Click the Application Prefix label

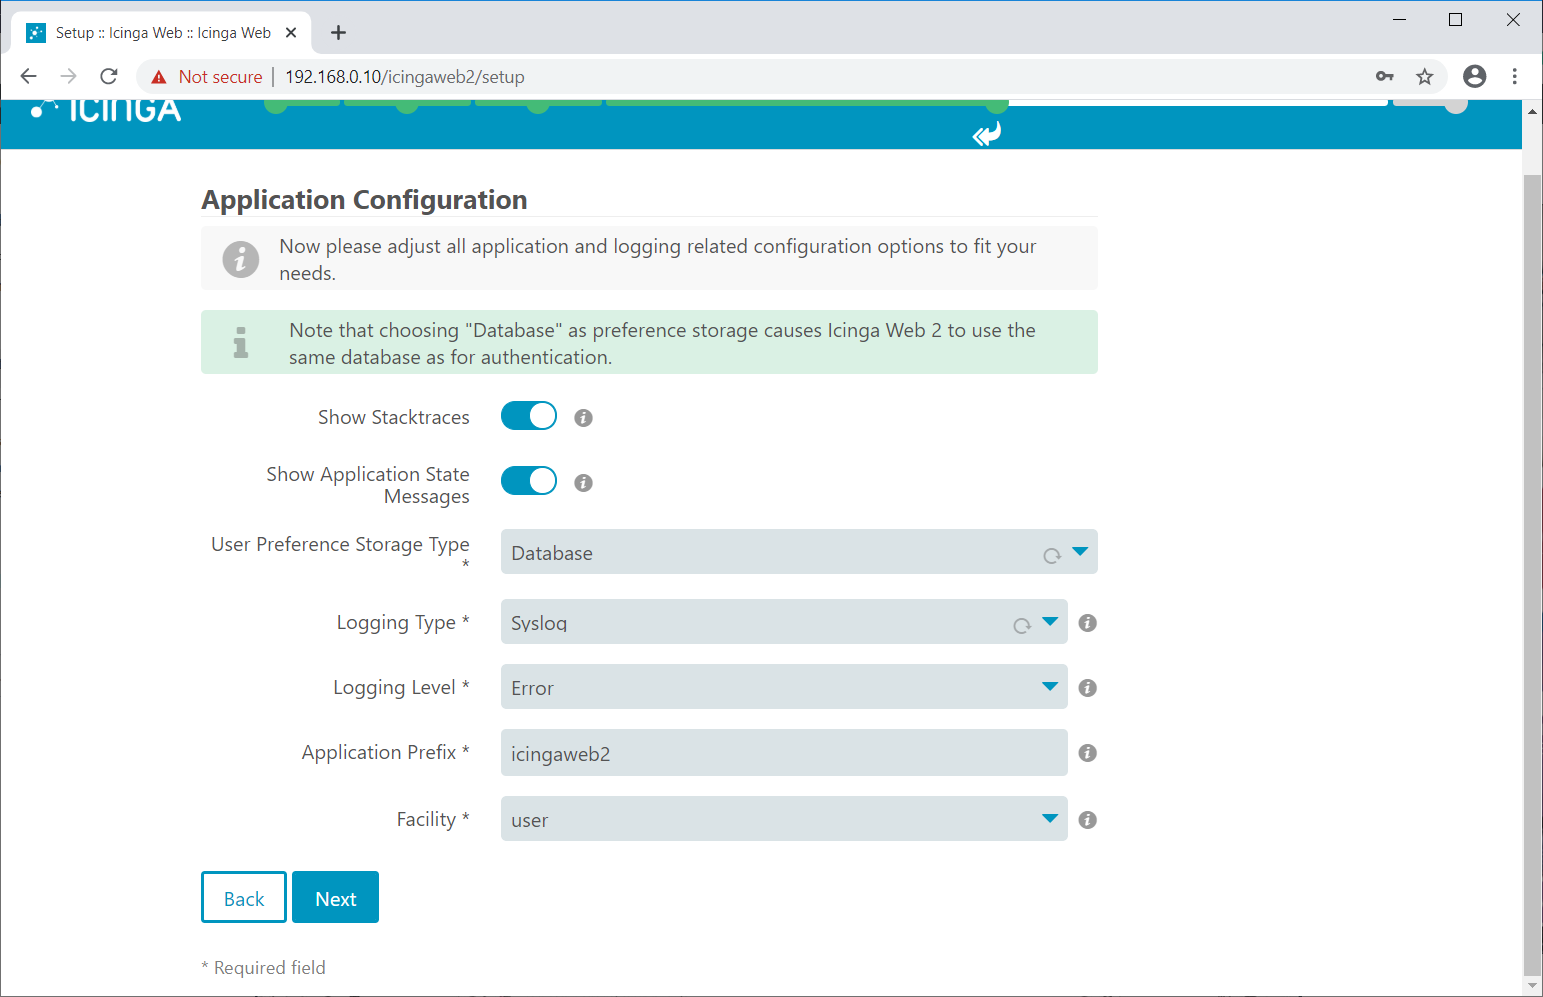pos(386,752)
